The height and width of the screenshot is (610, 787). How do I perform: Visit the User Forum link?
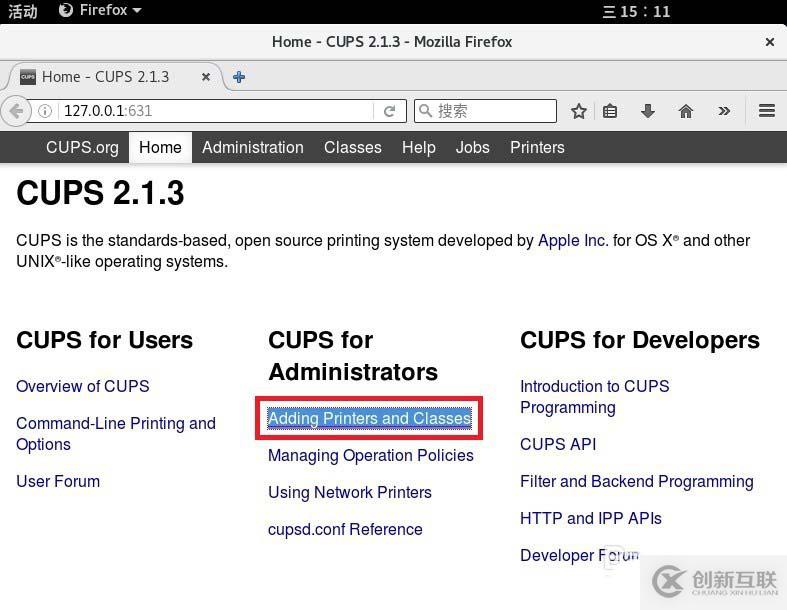click(x=58, y=481)
